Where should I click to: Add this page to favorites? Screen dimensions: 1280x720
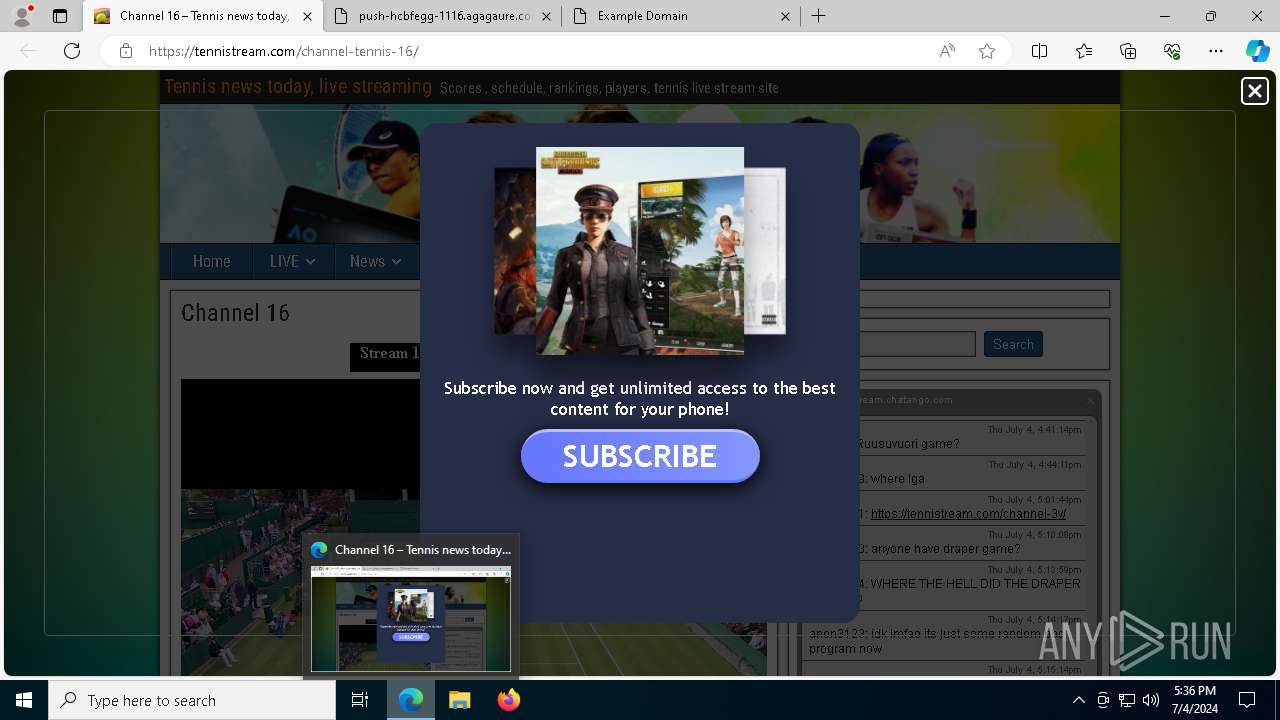(x=987, y=51)
